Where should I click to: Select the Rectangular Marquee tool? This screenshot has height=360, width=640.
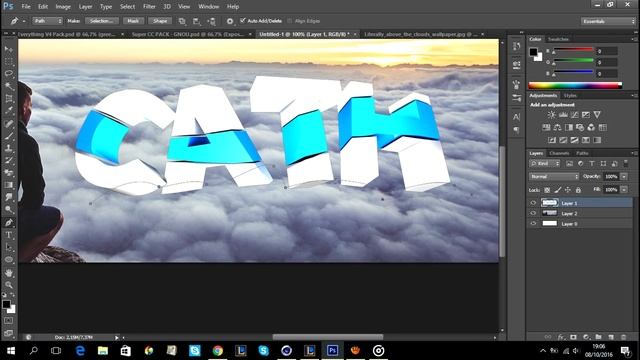point(9,62)
